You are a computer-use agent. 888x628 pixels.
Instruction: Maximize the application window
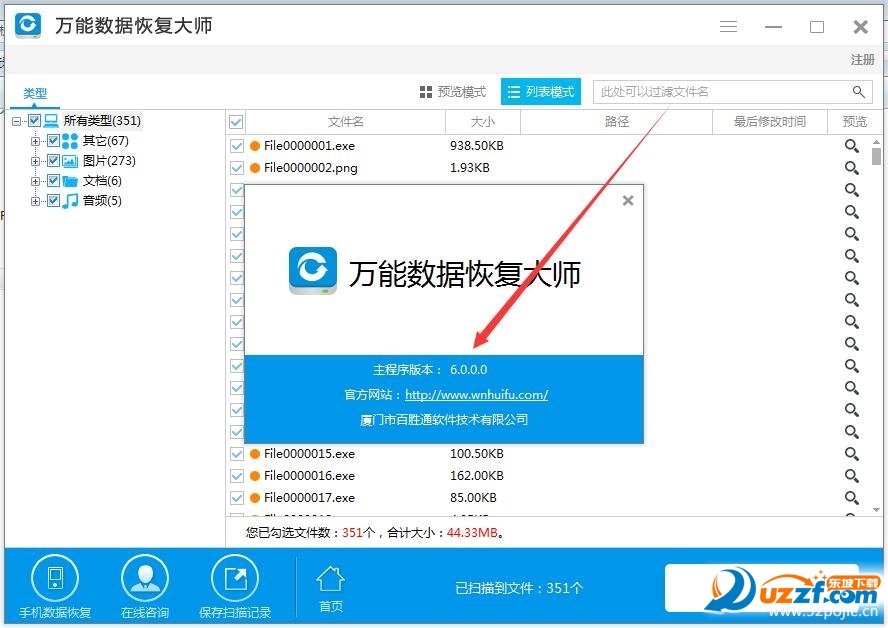click(817, 27)
